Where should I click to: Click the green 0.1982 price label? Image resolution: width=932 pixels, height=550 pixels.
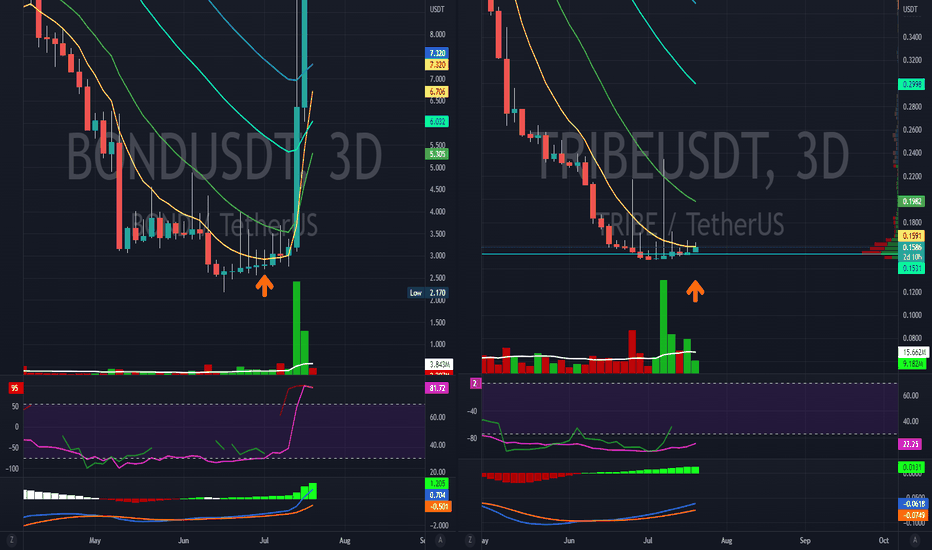pos(912,202)
